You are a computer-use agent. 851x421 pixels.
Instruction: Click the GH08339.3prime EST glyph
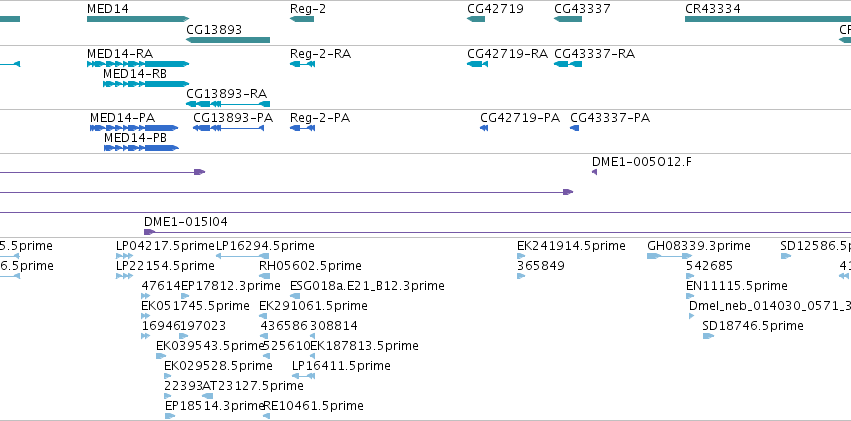(669, 256)
